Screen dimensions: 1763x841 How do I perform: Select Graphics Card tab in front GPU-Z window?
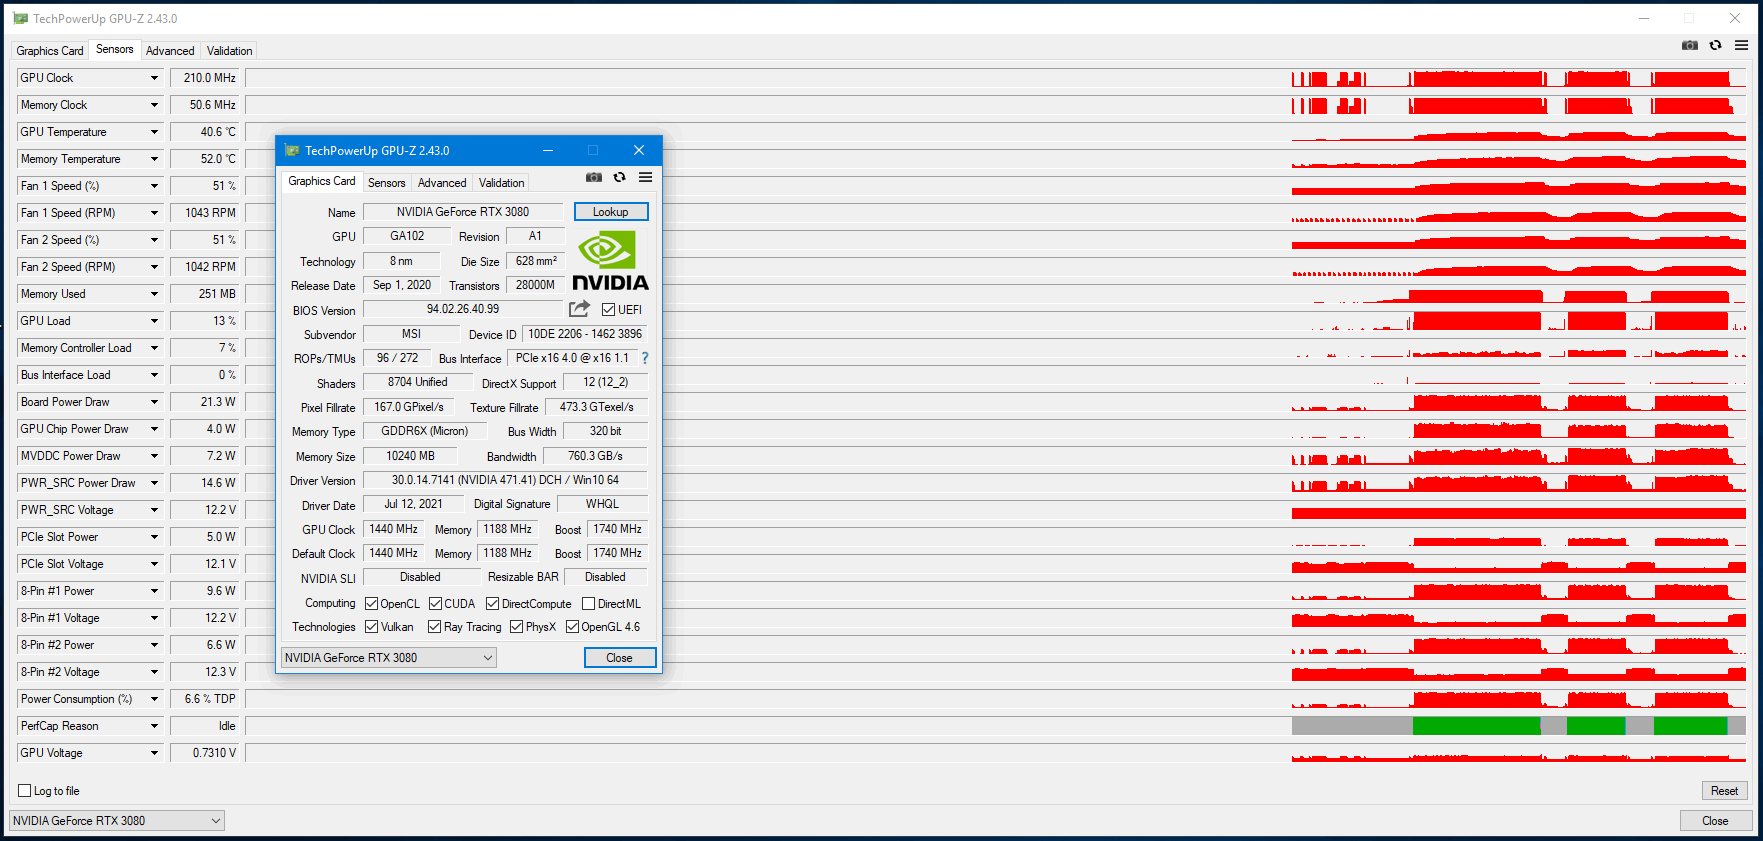322,181
